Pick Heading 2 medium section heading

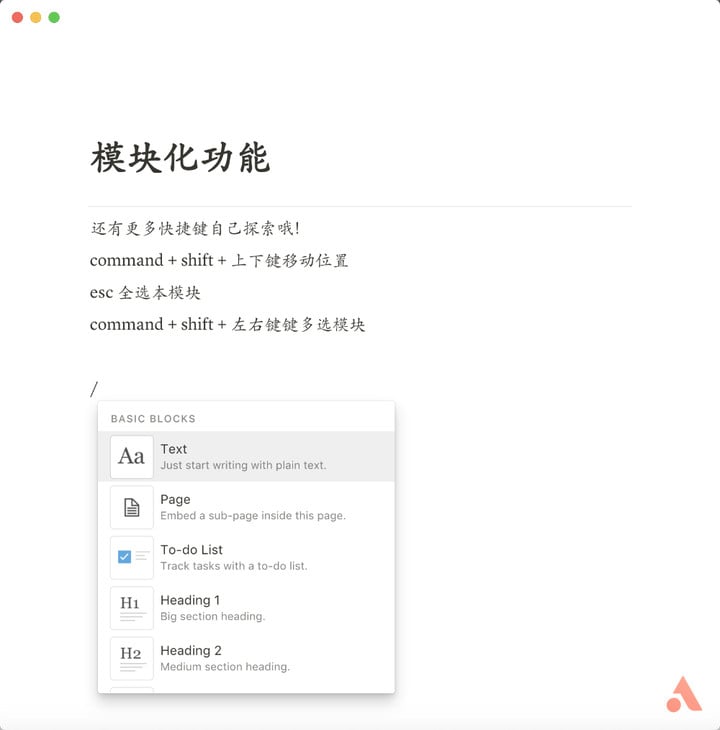(x=246, y=658)
